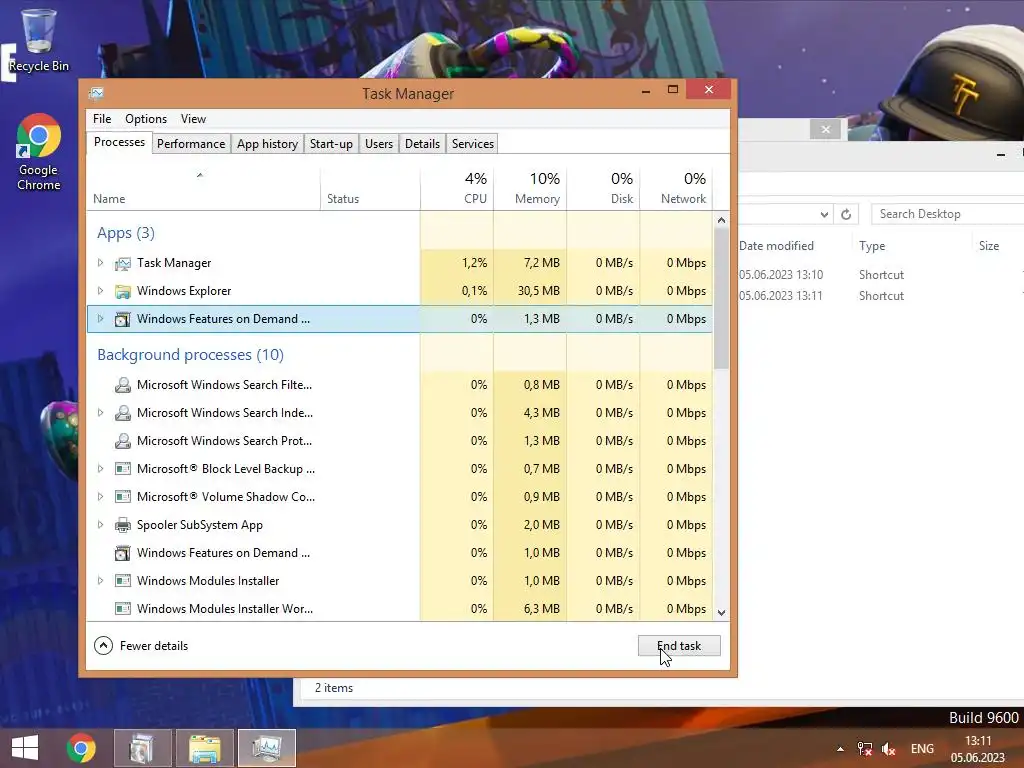The width and height of the screenshot is (1024, 768).
Task: Switch to the Services tab
Action: coord(473,144)
